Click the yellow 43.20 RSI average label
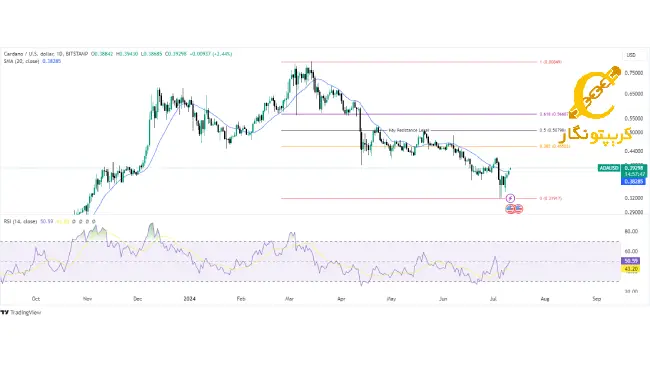The height and width of the screenshot is (365, 650). (x=631, y=269)
